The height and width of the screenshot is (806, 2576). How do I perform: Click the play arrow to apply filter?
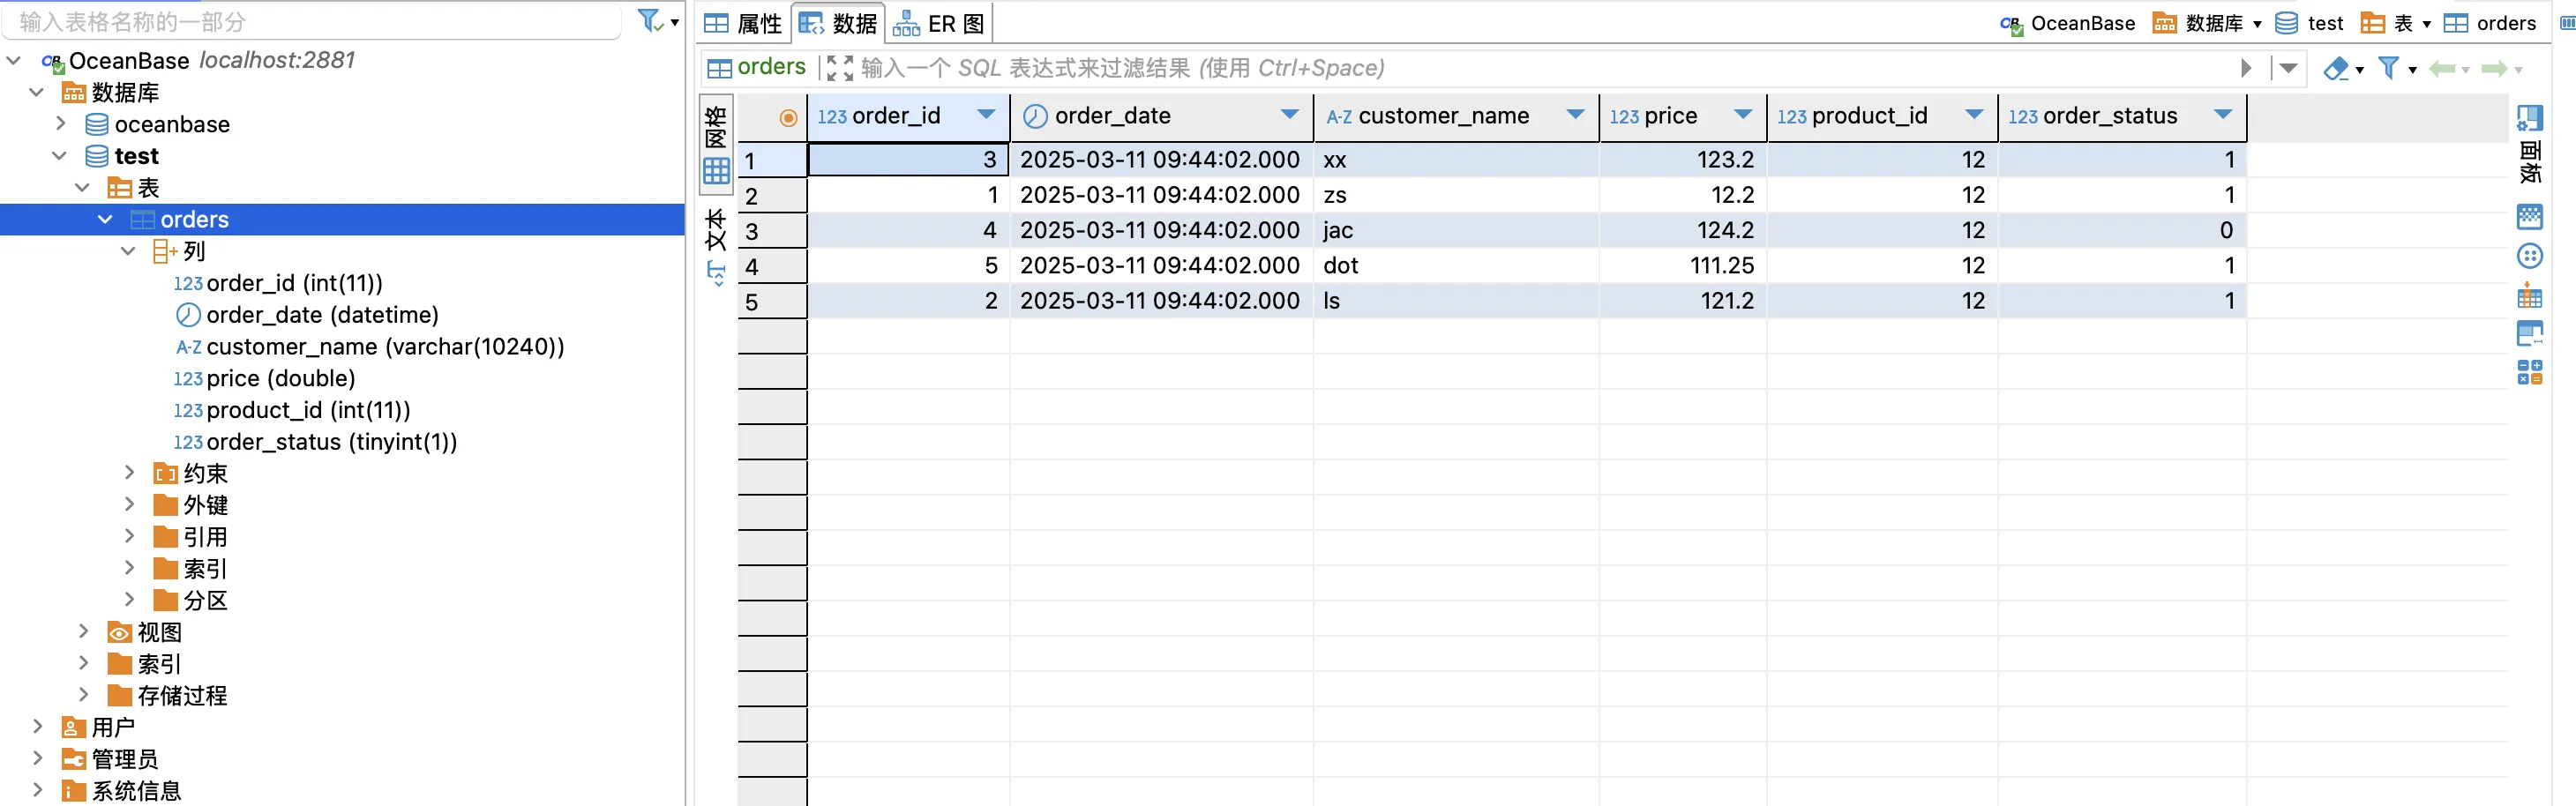pyautogui.click(x=2246, y=68)
